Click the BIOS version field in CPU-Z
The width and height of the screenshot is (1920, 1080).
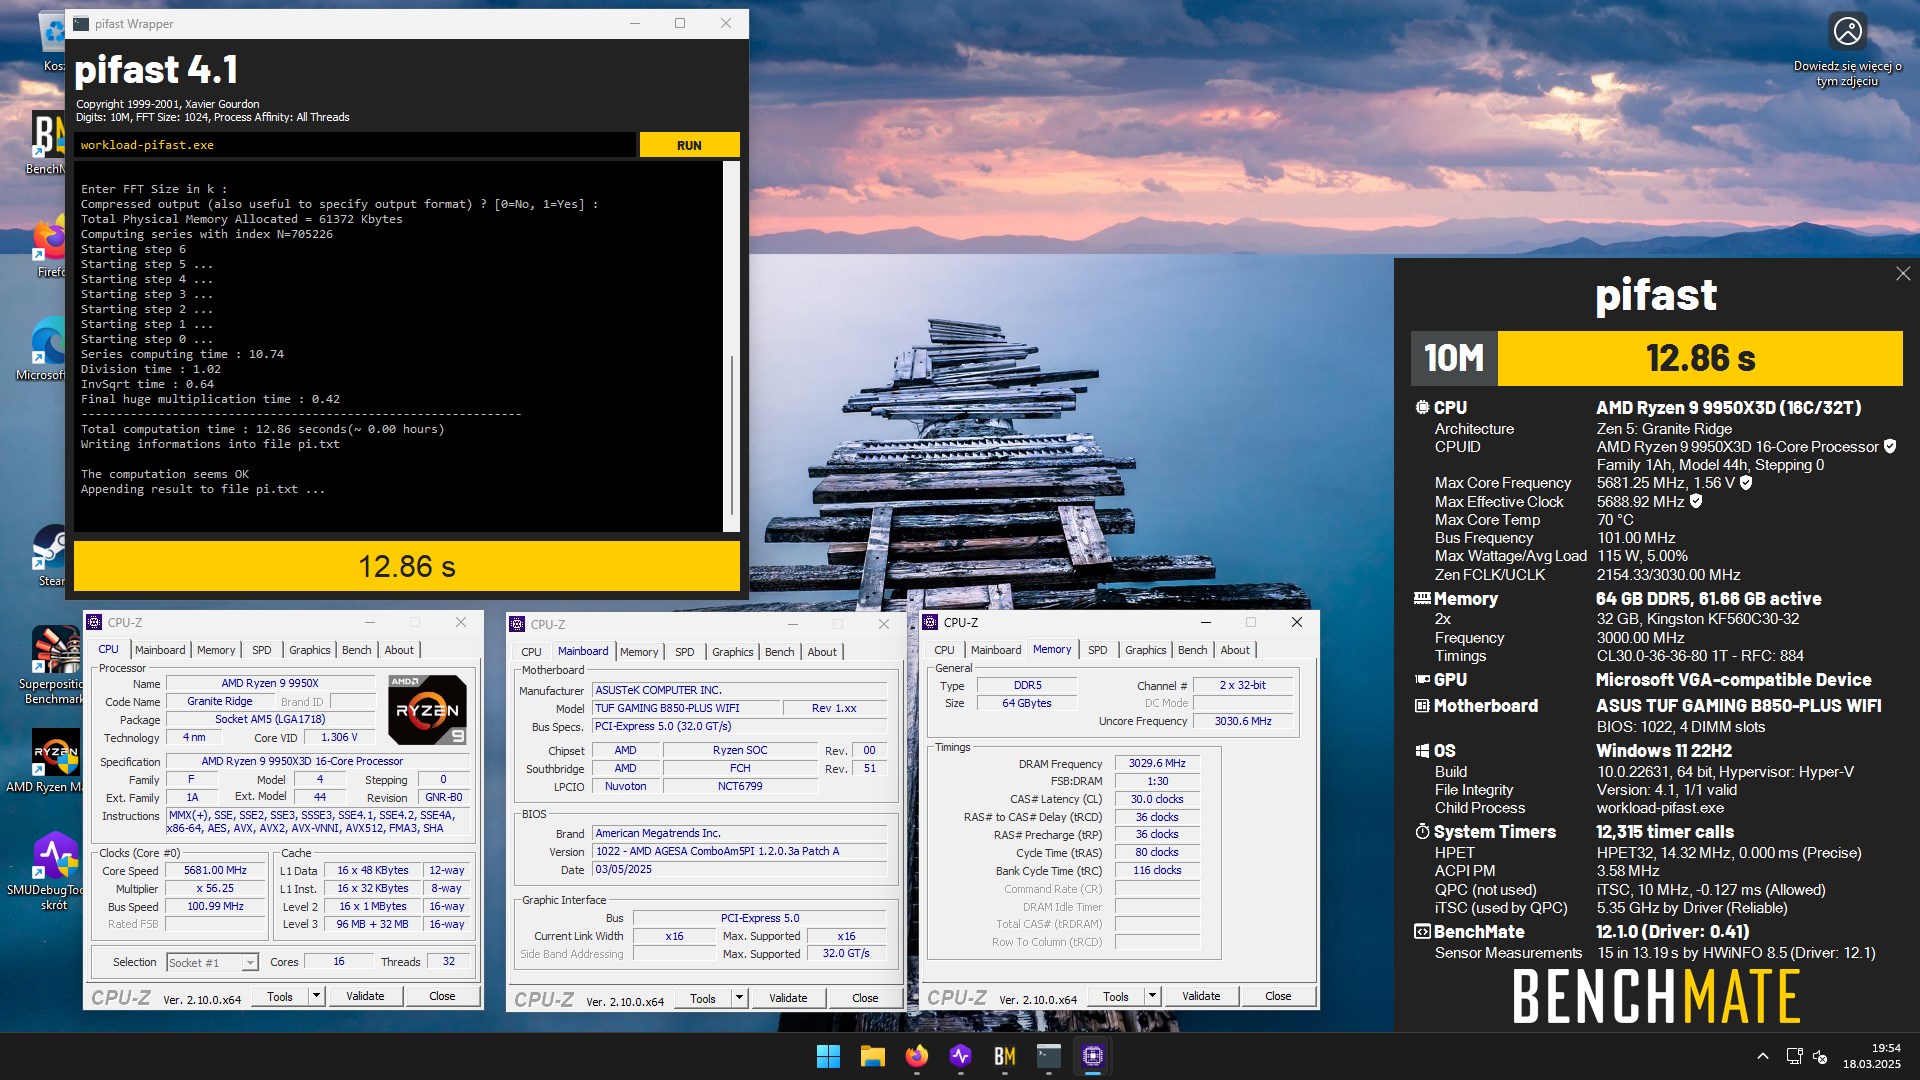(x=740, y=851)
